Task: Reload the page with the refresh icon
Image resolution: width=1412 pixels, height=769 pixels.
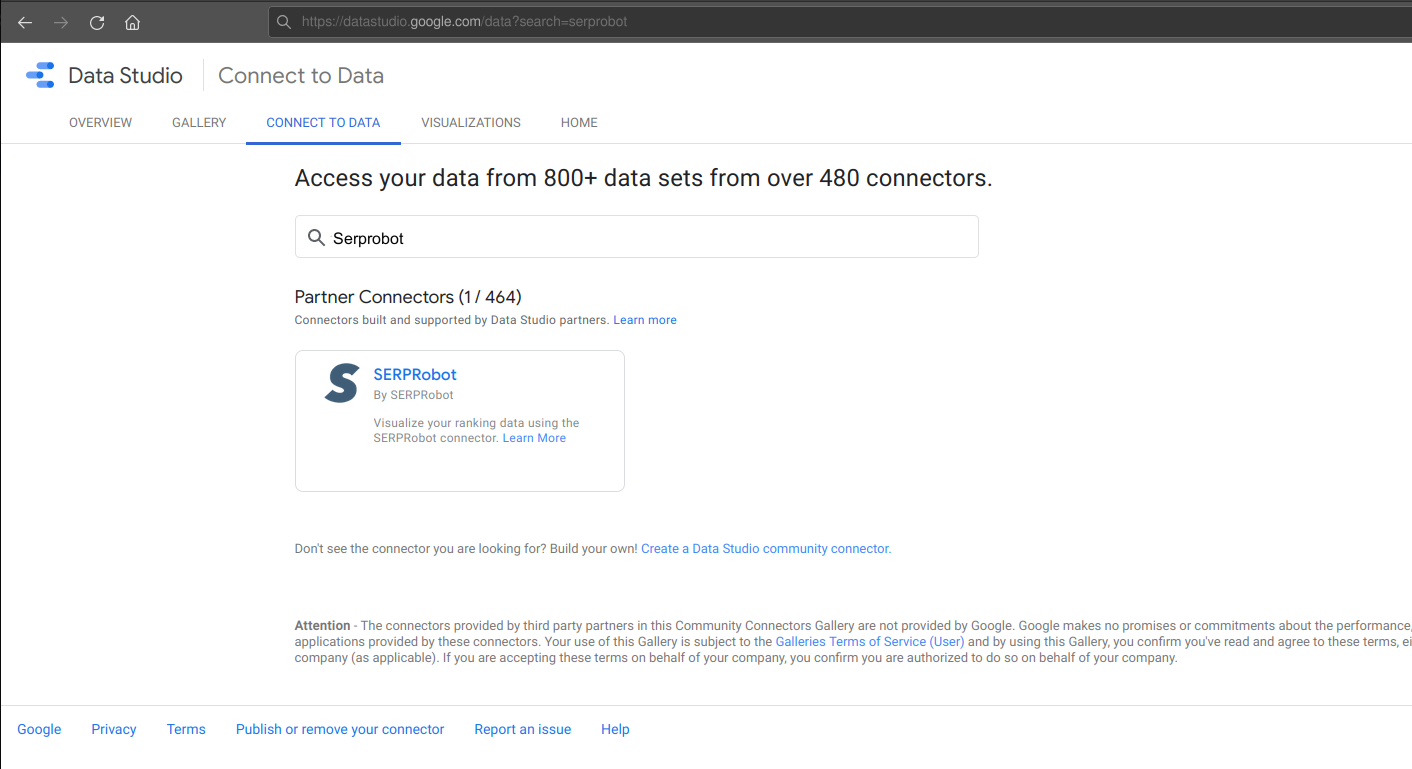Action: 97,22
